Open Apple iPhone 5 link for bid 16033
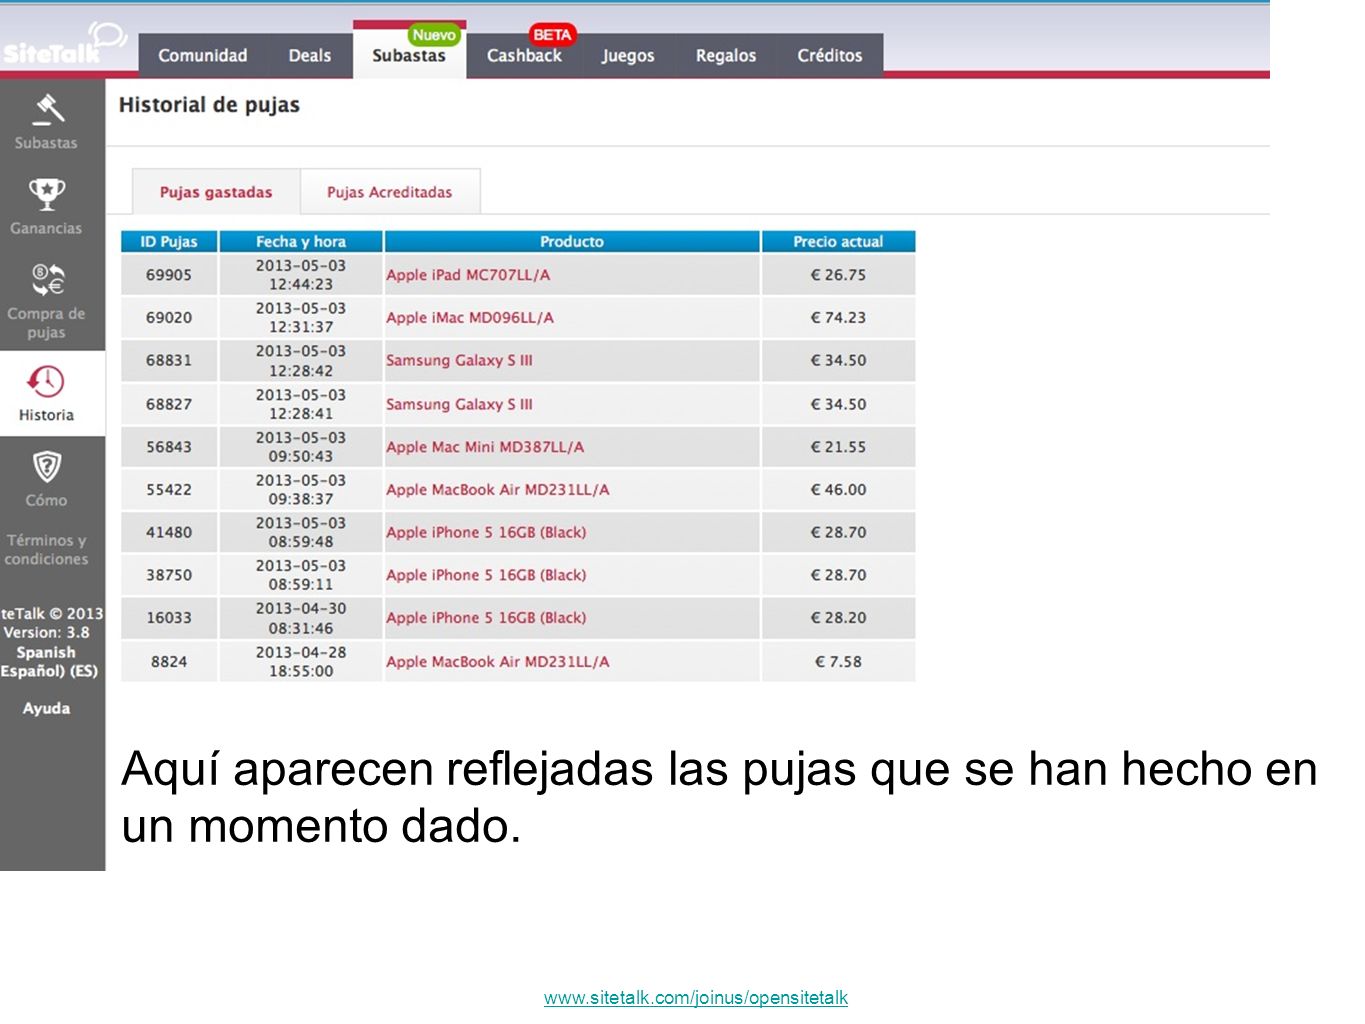This screenshot has width=1365, height=1024. tap(486, 618)
